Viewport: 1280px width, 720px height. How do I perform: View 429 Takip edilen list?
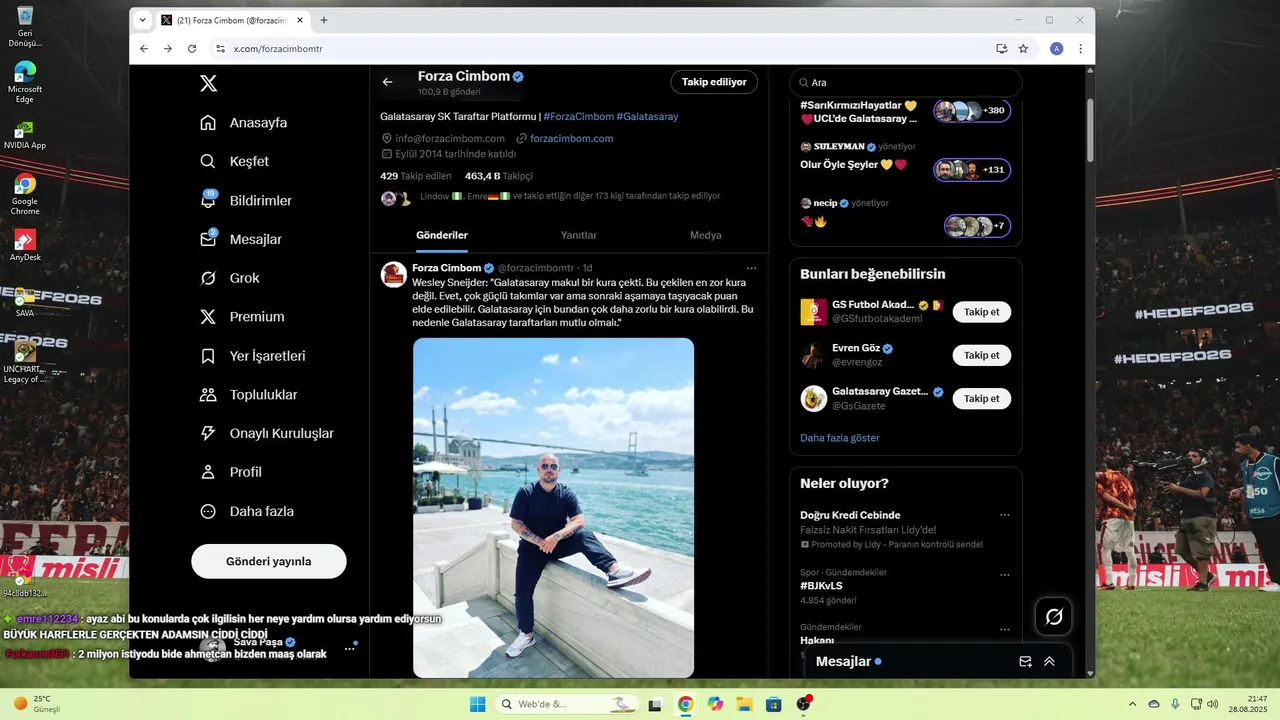point(416,176)
